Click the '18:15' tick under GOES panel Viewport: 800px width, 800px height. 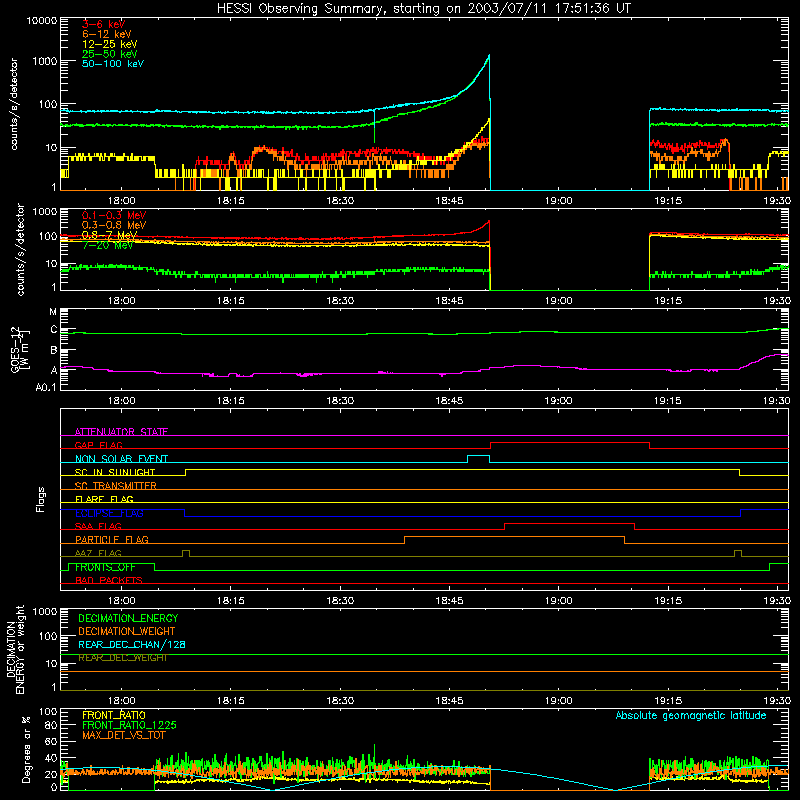pyautogui.click(x=231, y=401)
